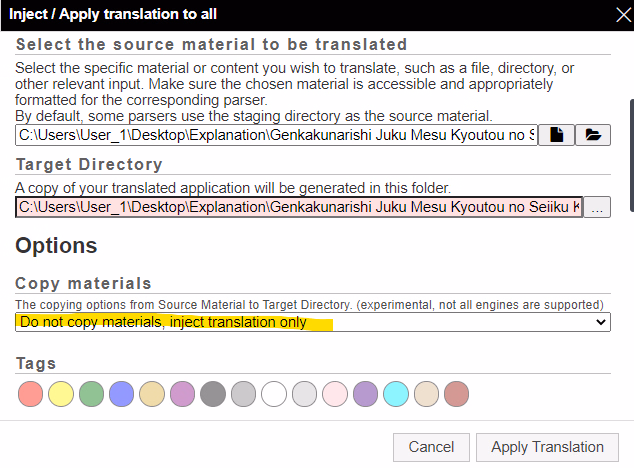Select the blue tag color
Screen dimensions: 634x468
pyautogui.click(x=122, y=394)
